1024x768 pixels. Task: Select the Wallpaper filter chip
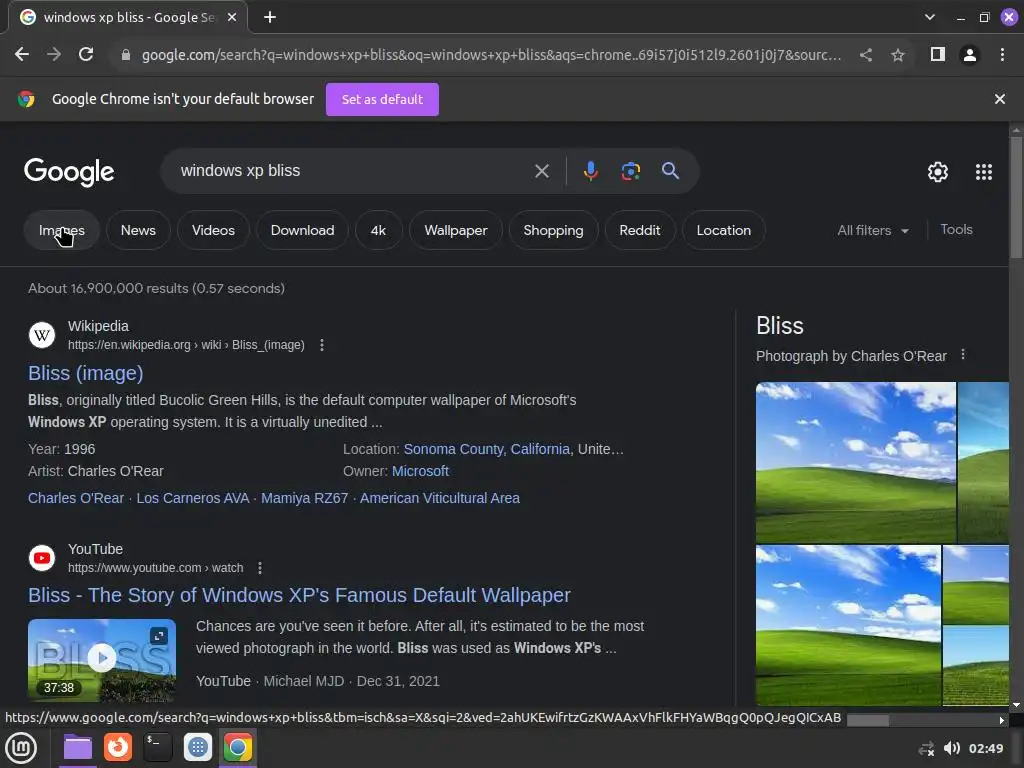coord(456,231)
